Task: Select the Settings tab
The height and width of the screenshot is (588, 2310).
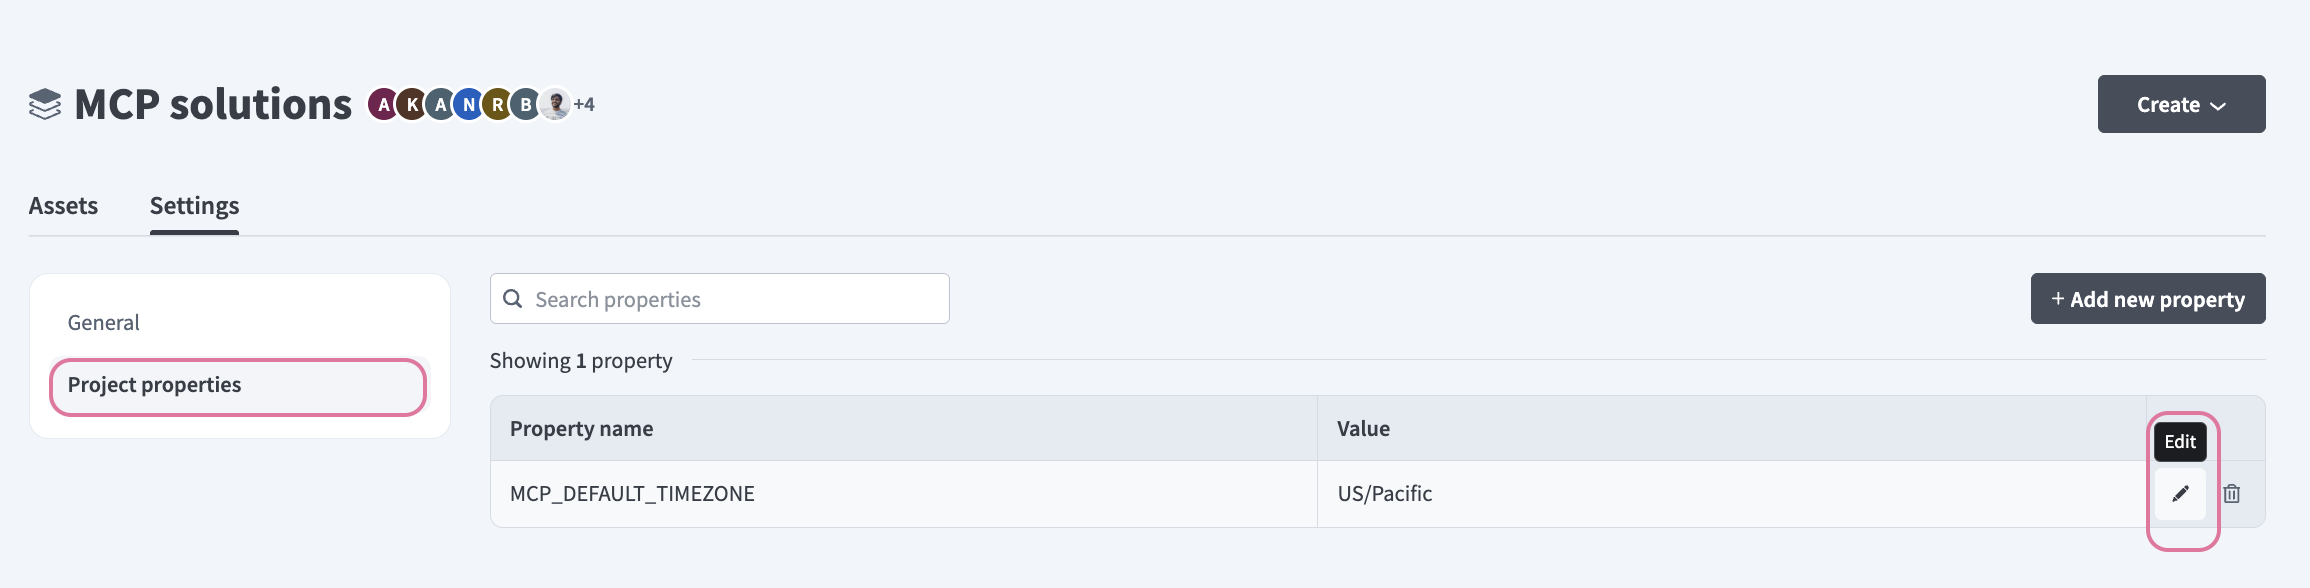Action: click(x=194, y=206)
